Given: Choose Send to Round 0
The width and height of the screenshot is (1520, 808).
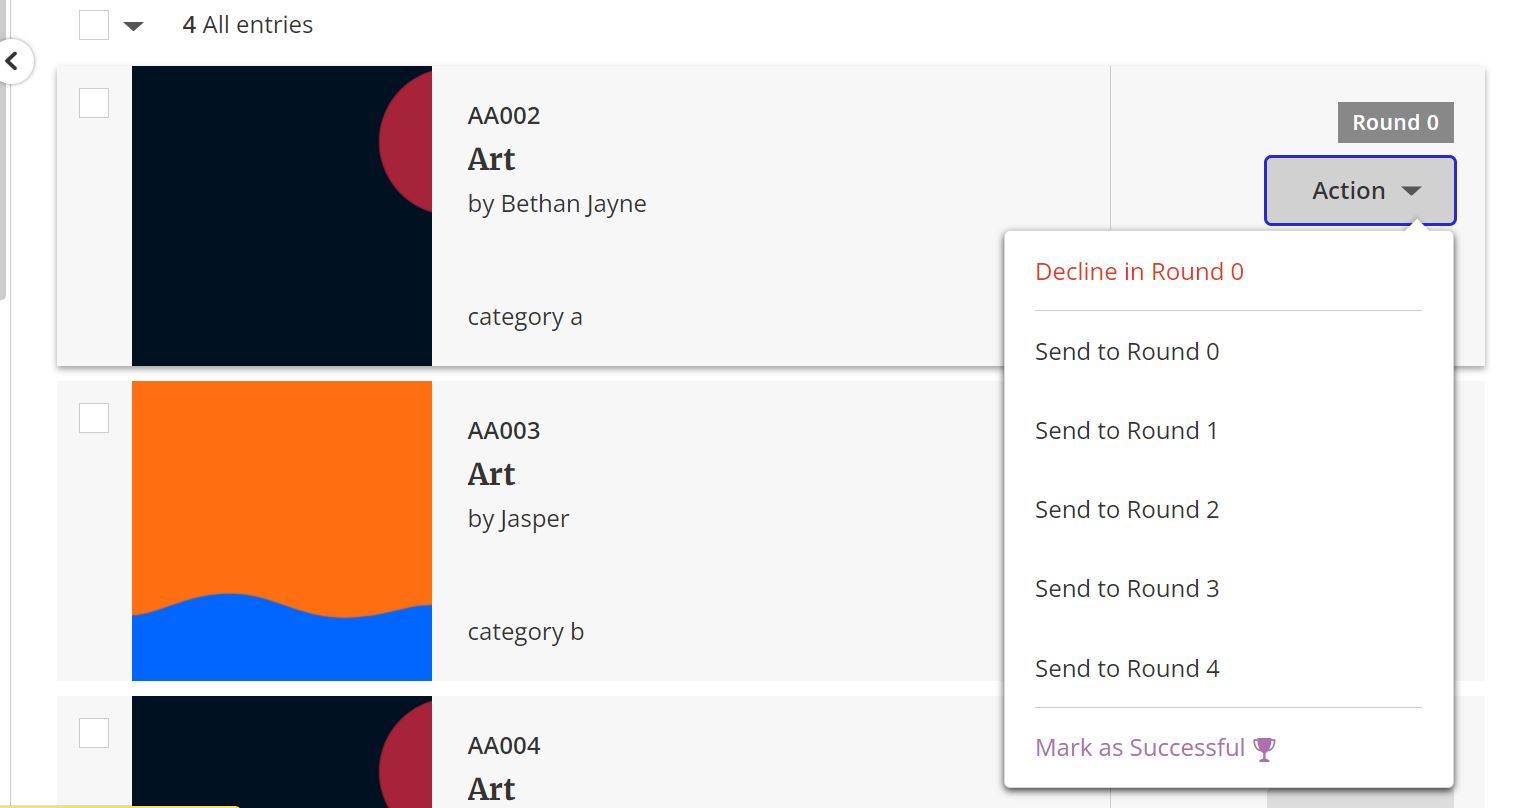Looking at the screenshot, I should (1127, 352).
